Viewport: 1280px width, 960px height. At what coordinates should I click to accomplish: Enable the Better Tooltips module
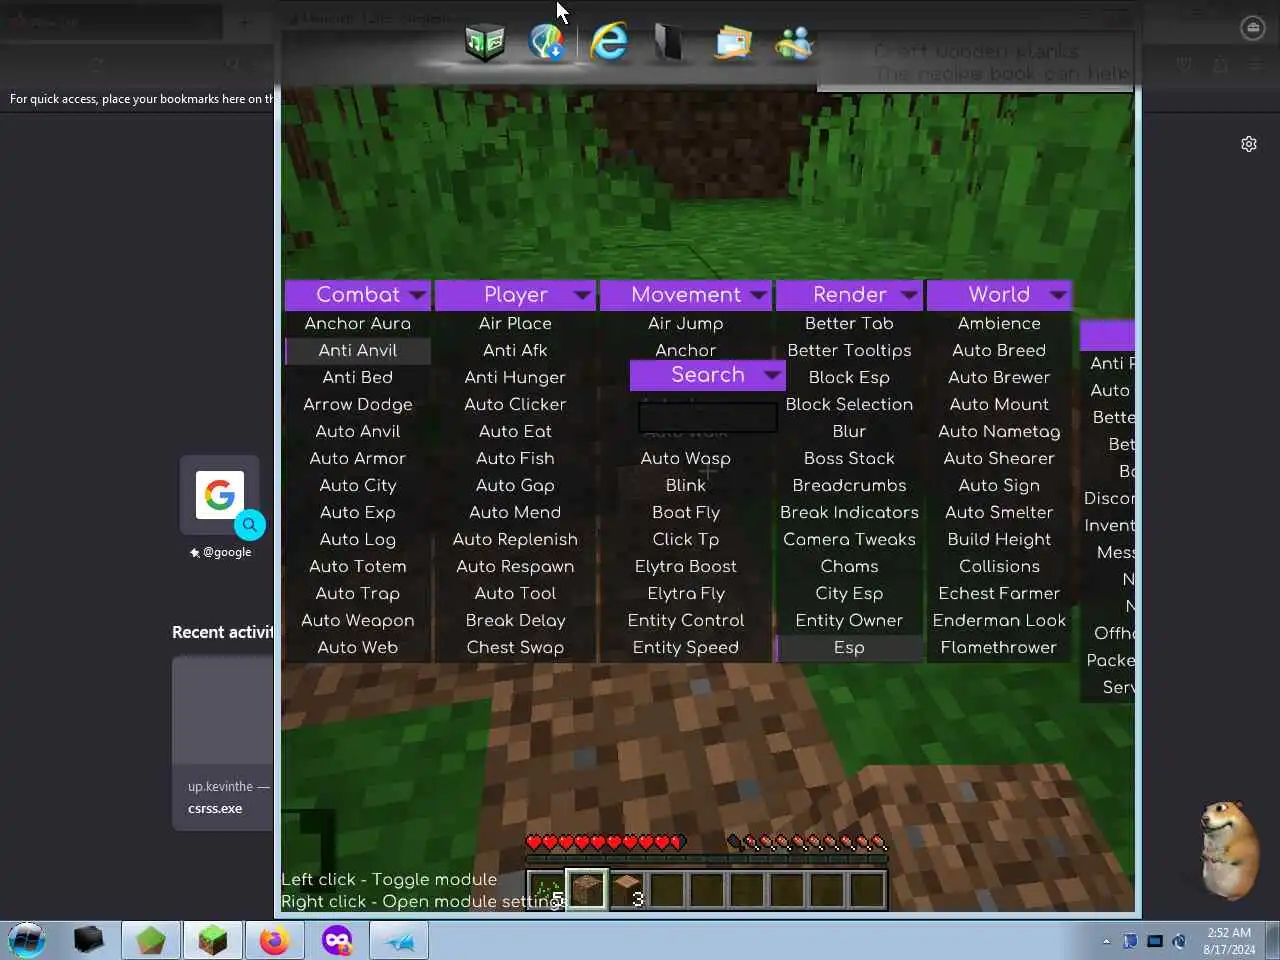[x=849, y=350]
